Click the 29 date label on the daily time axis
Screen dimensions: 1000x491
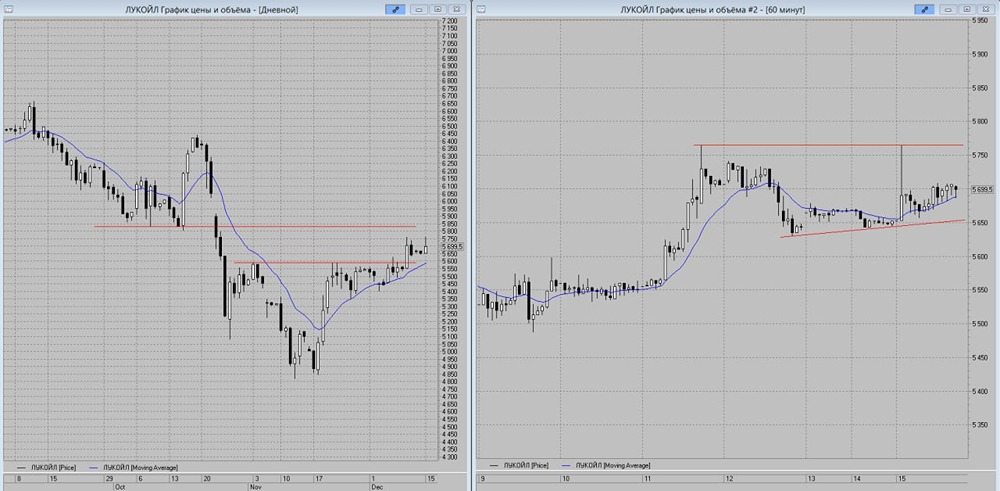click(x=109, y=478)
